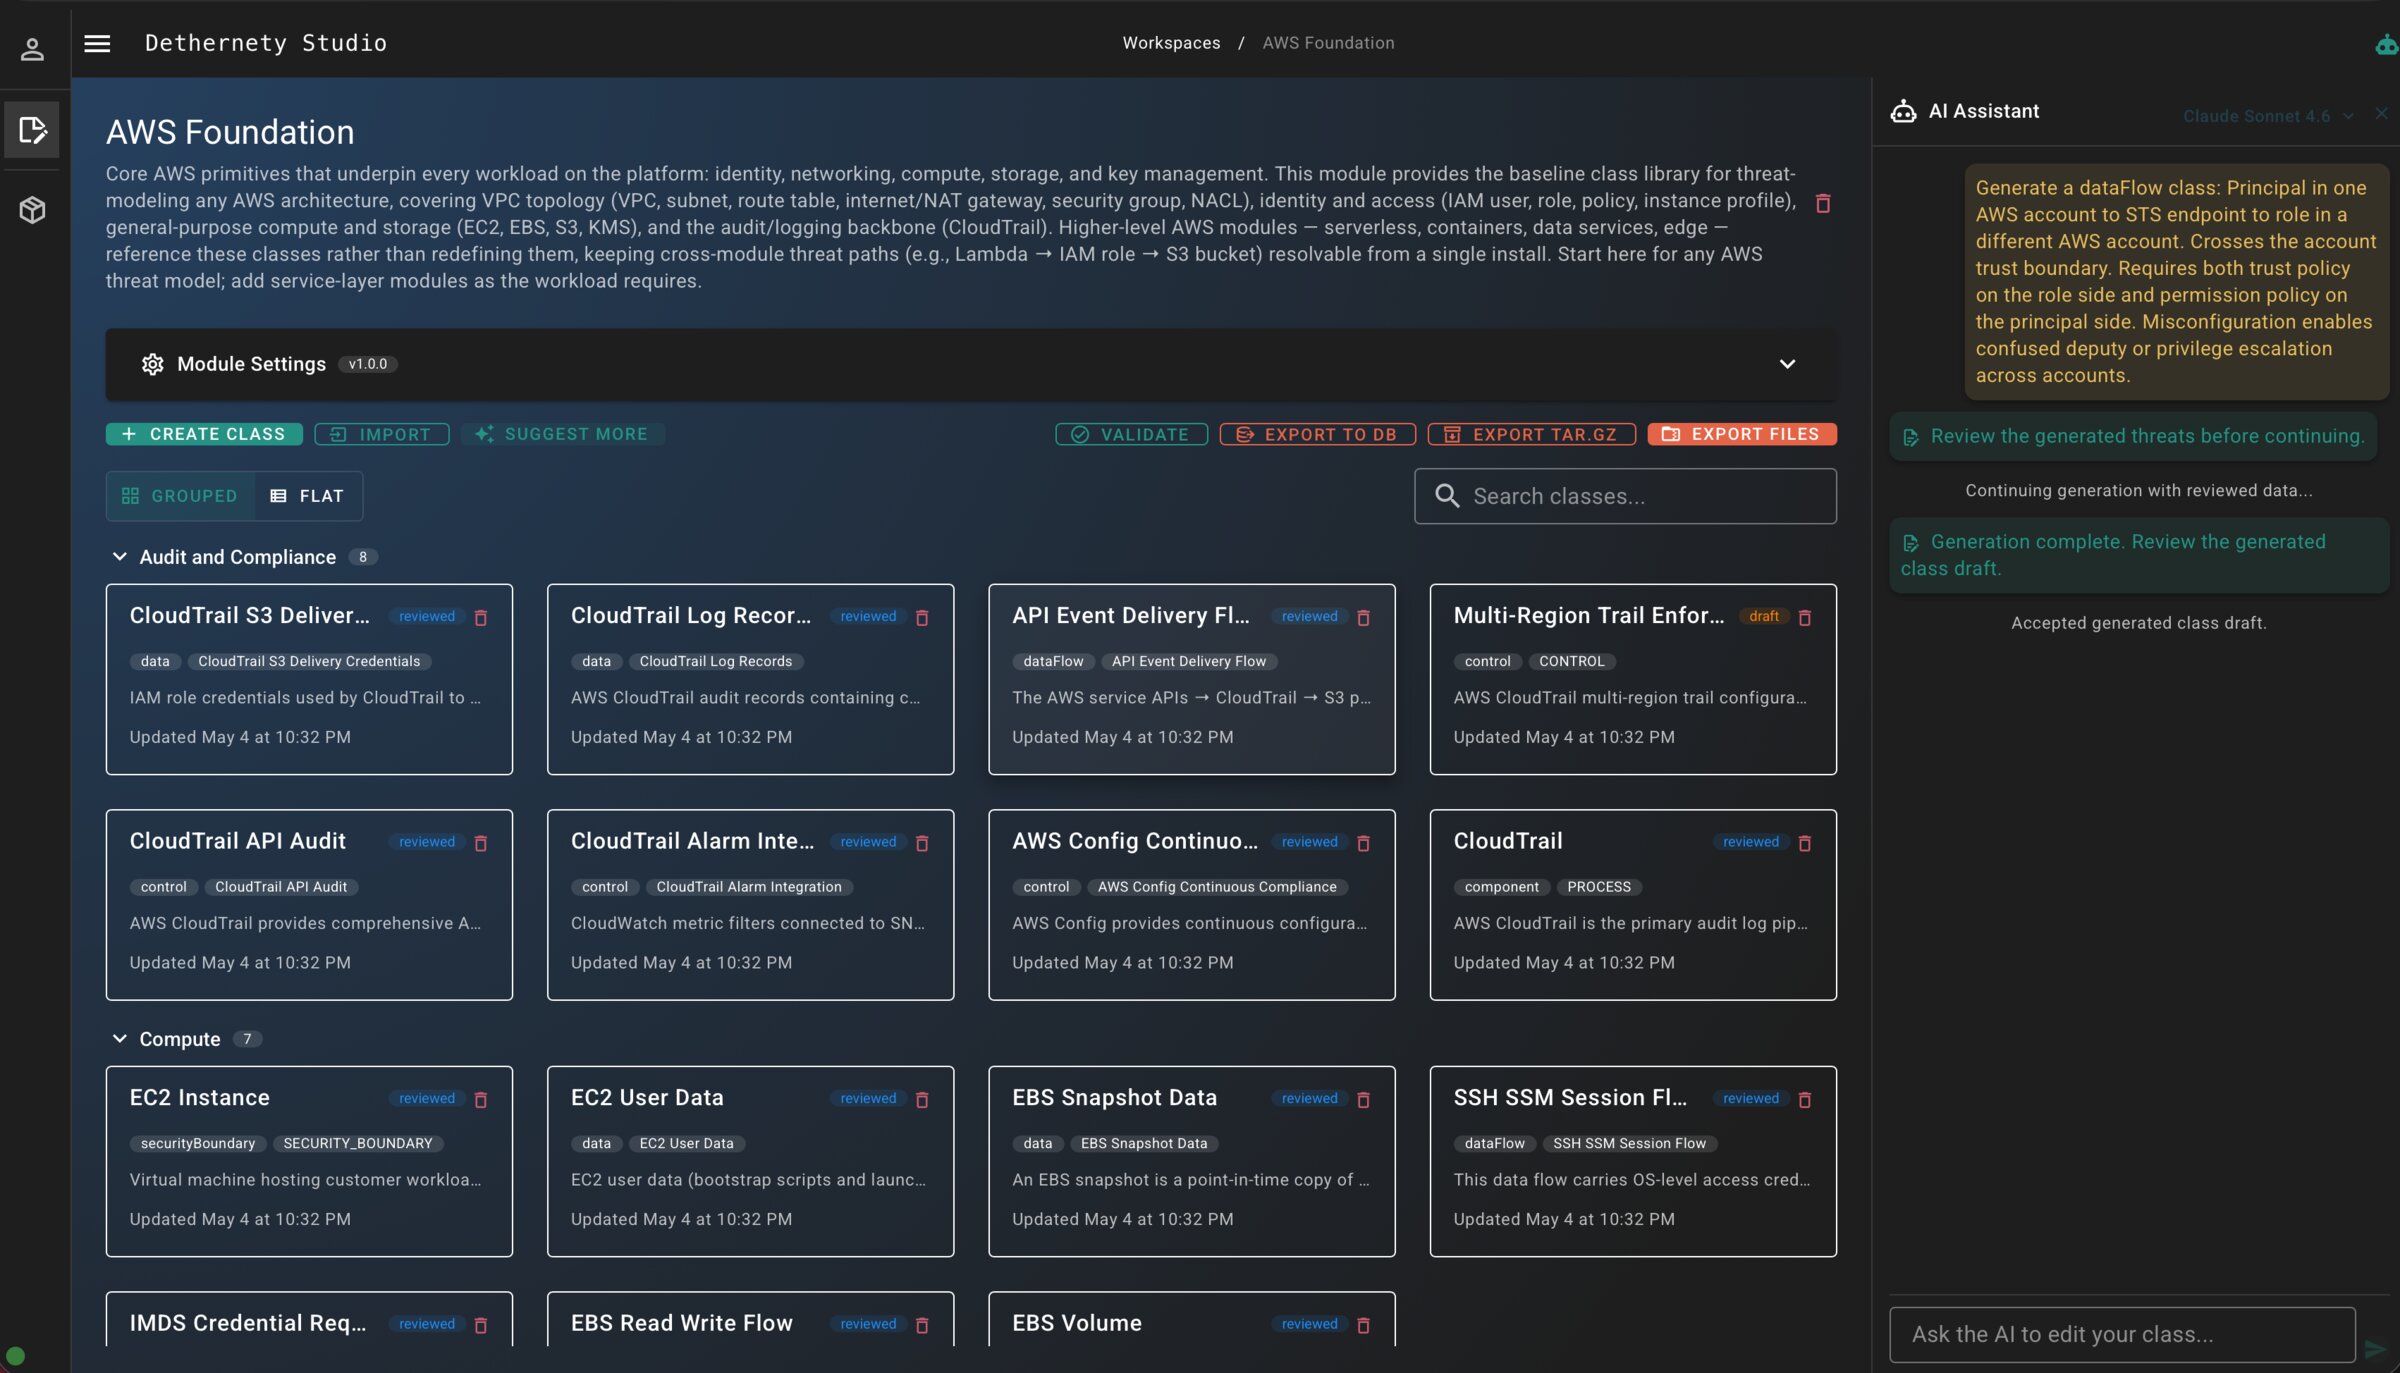
Task: Close the AI Assistant panel
Action: pyautogui.click(x=2381, y=113)
